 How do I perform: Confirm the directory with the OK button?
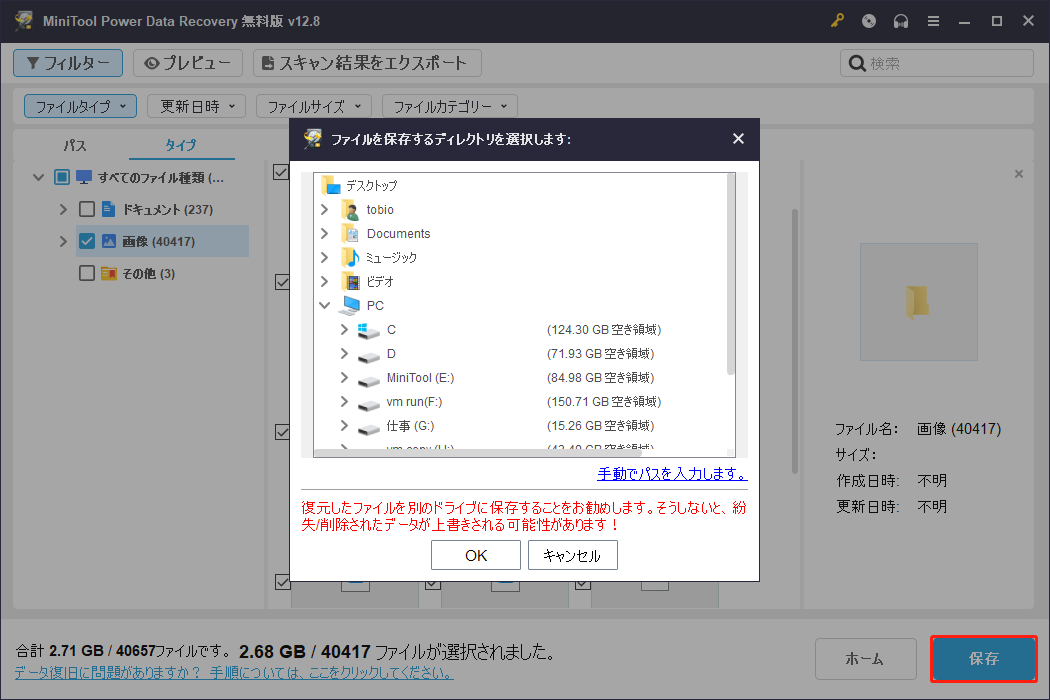click(x=475, y=554)
